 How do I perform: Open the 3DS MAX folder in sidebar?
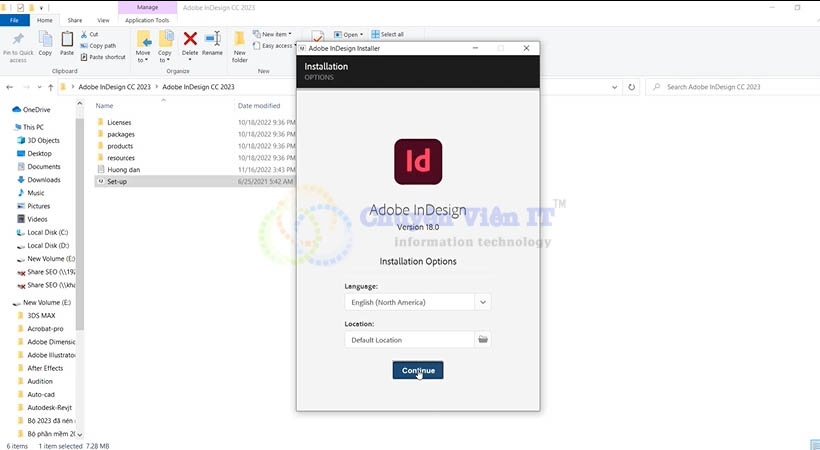(41, 316)
